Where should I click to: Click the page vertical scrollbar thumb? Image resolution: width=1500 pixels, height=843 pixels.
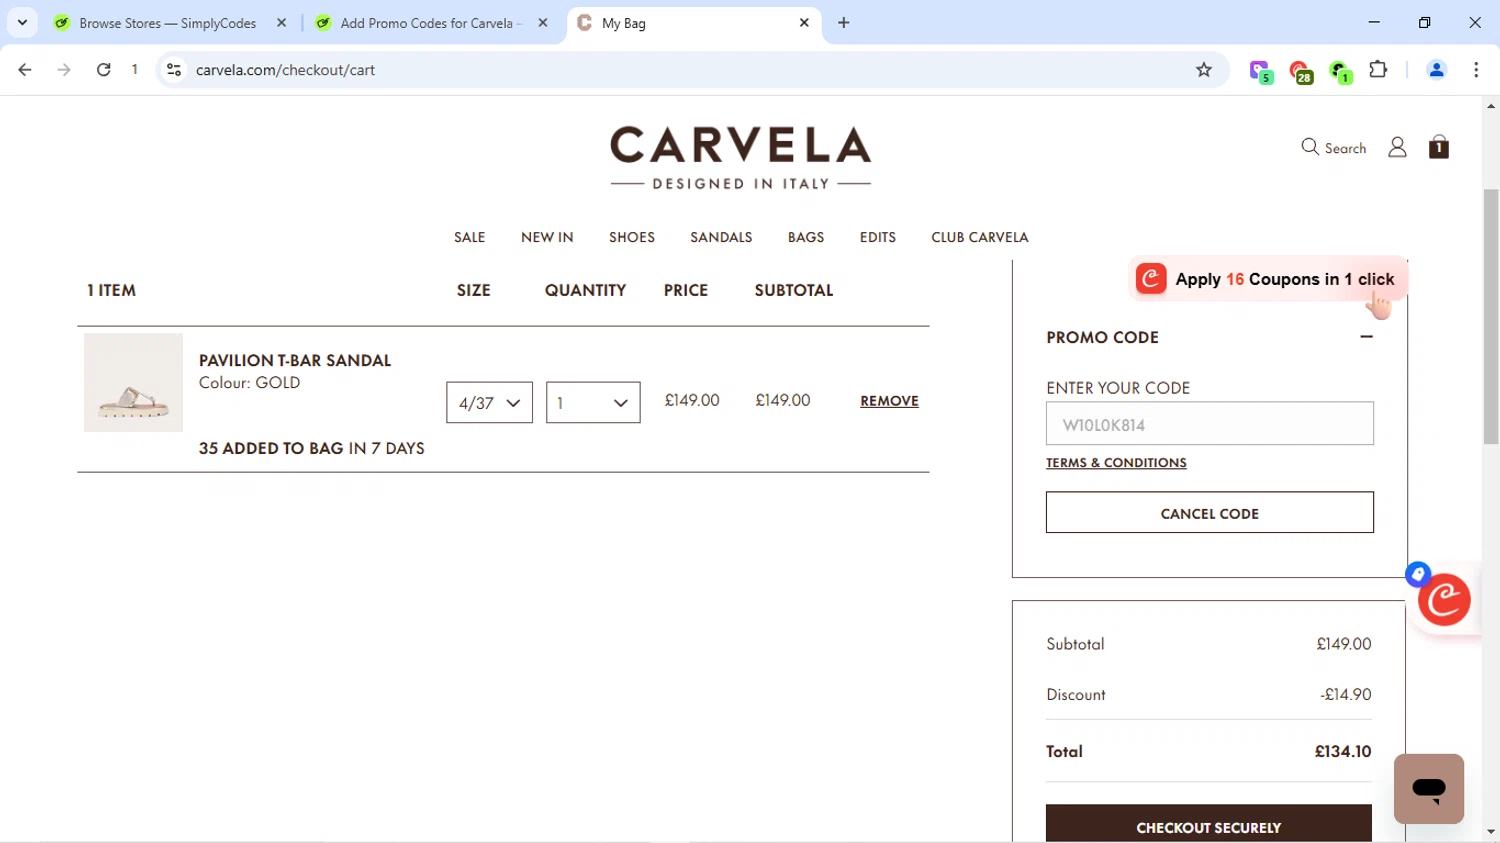pyautogui.click(x=1491, y=316)
